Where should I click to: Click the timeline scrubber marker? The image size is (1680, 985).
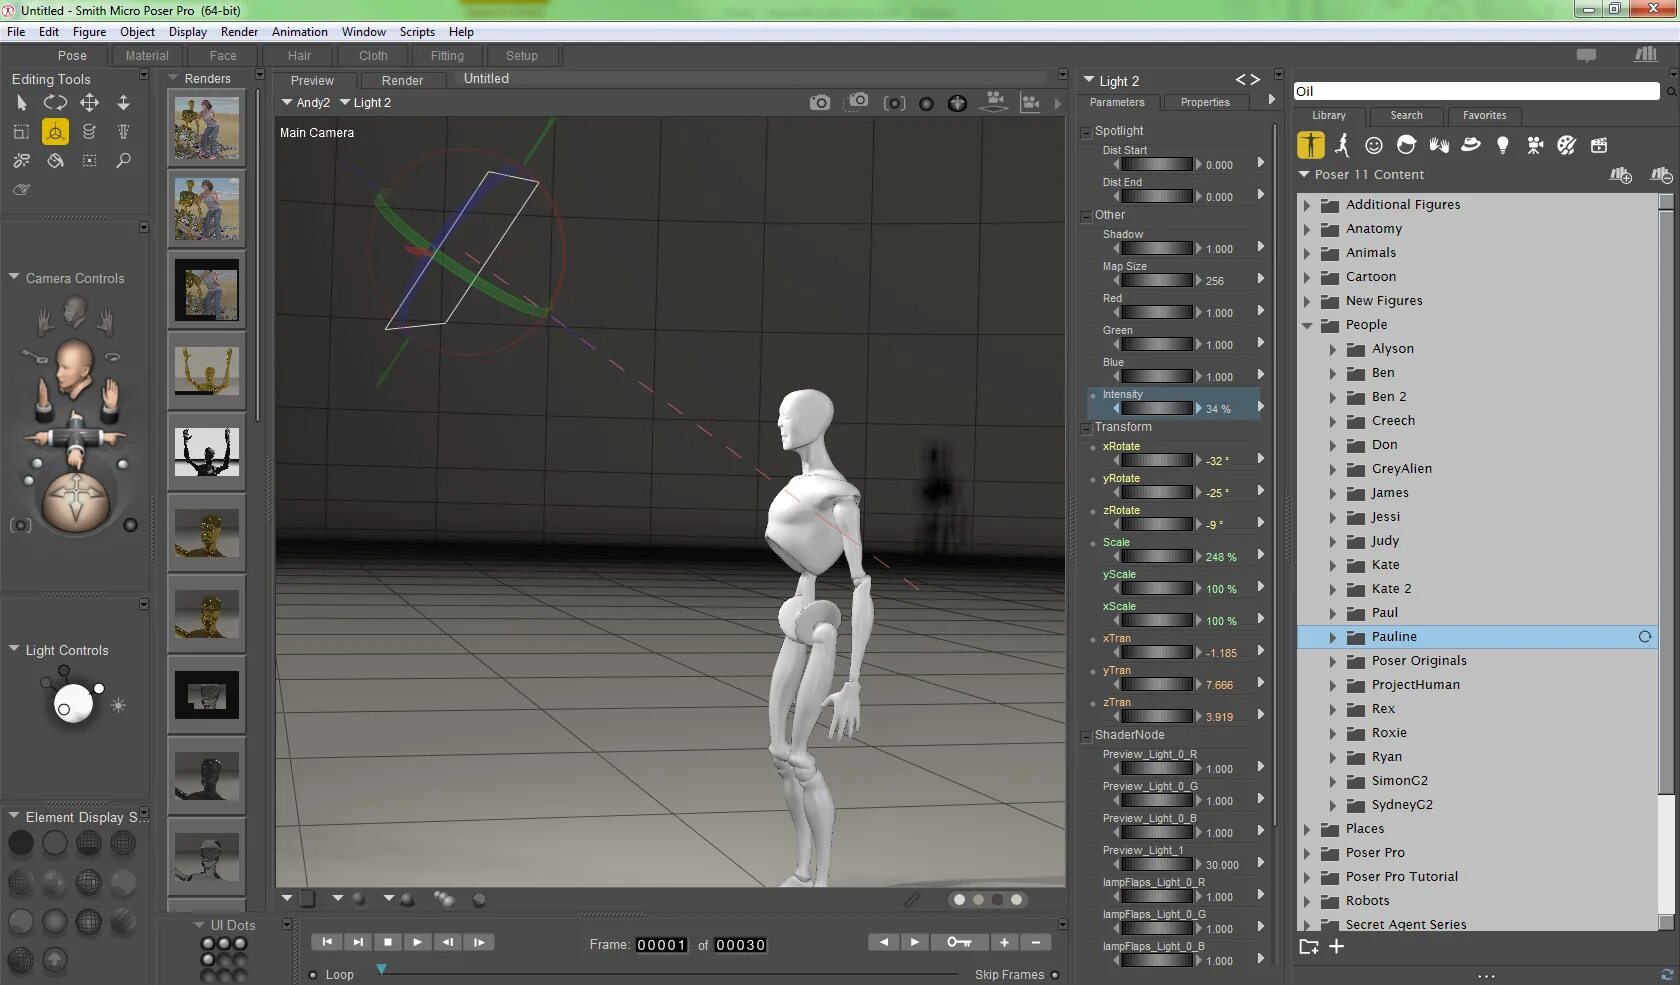tap(381, 969)
